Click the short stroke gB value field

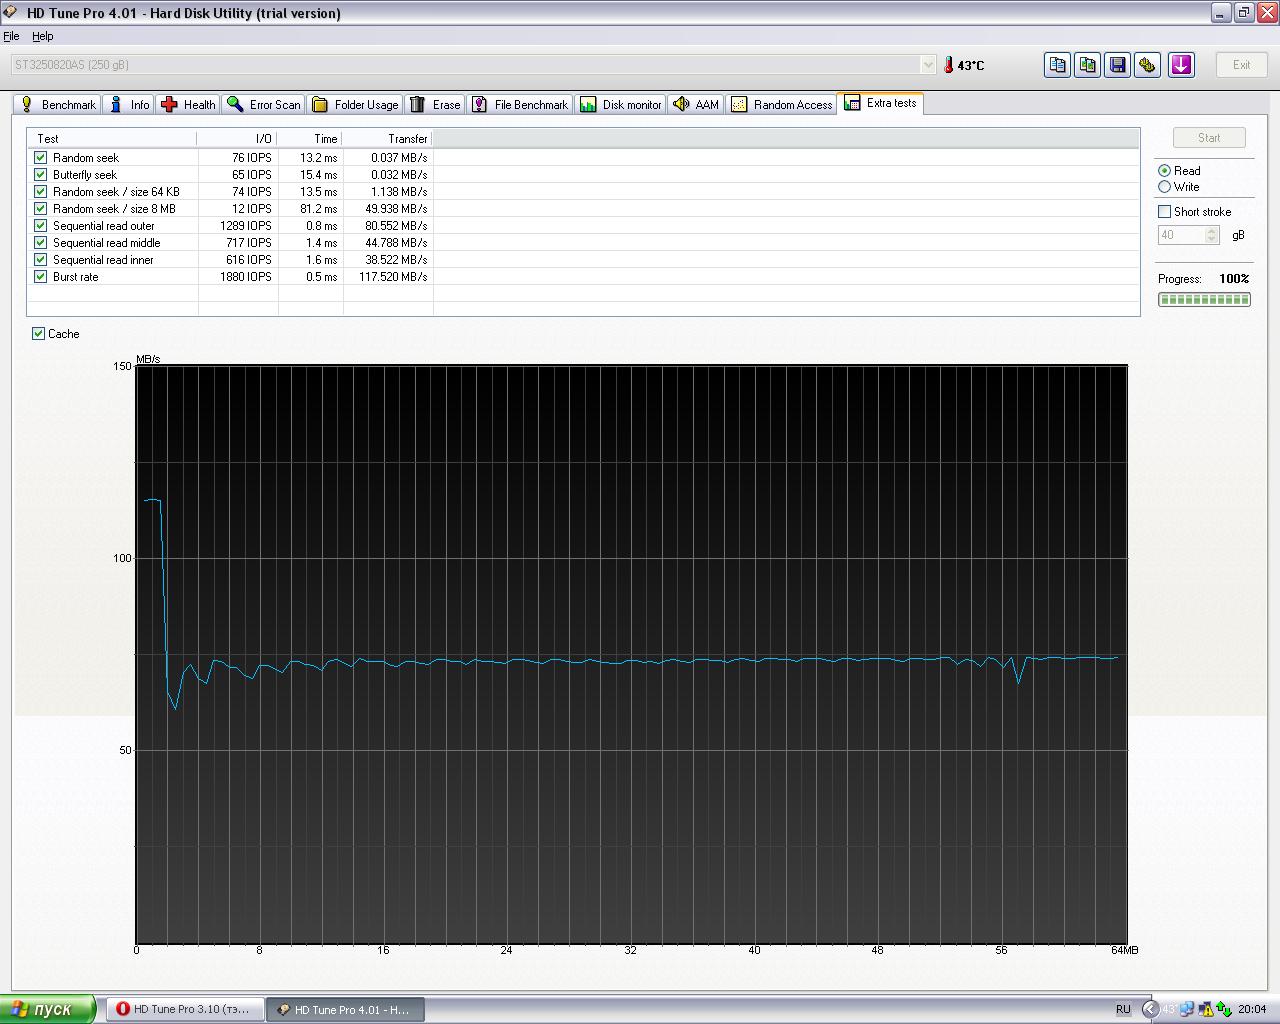tap(1181, 235)
